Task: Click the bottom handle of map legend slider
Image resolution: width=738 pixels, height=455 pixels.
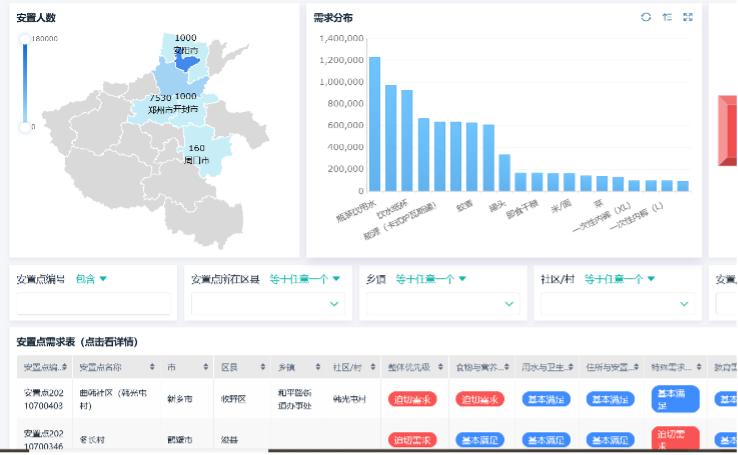Action: [25, 127]
